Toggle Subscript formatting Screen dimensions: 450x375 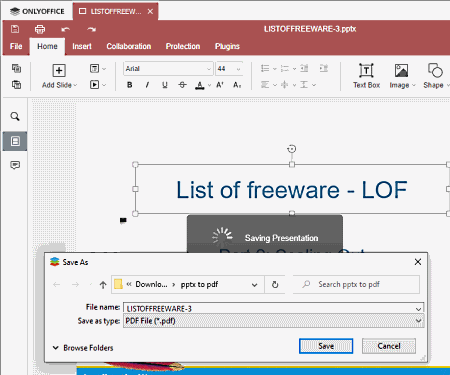[237, 85]
